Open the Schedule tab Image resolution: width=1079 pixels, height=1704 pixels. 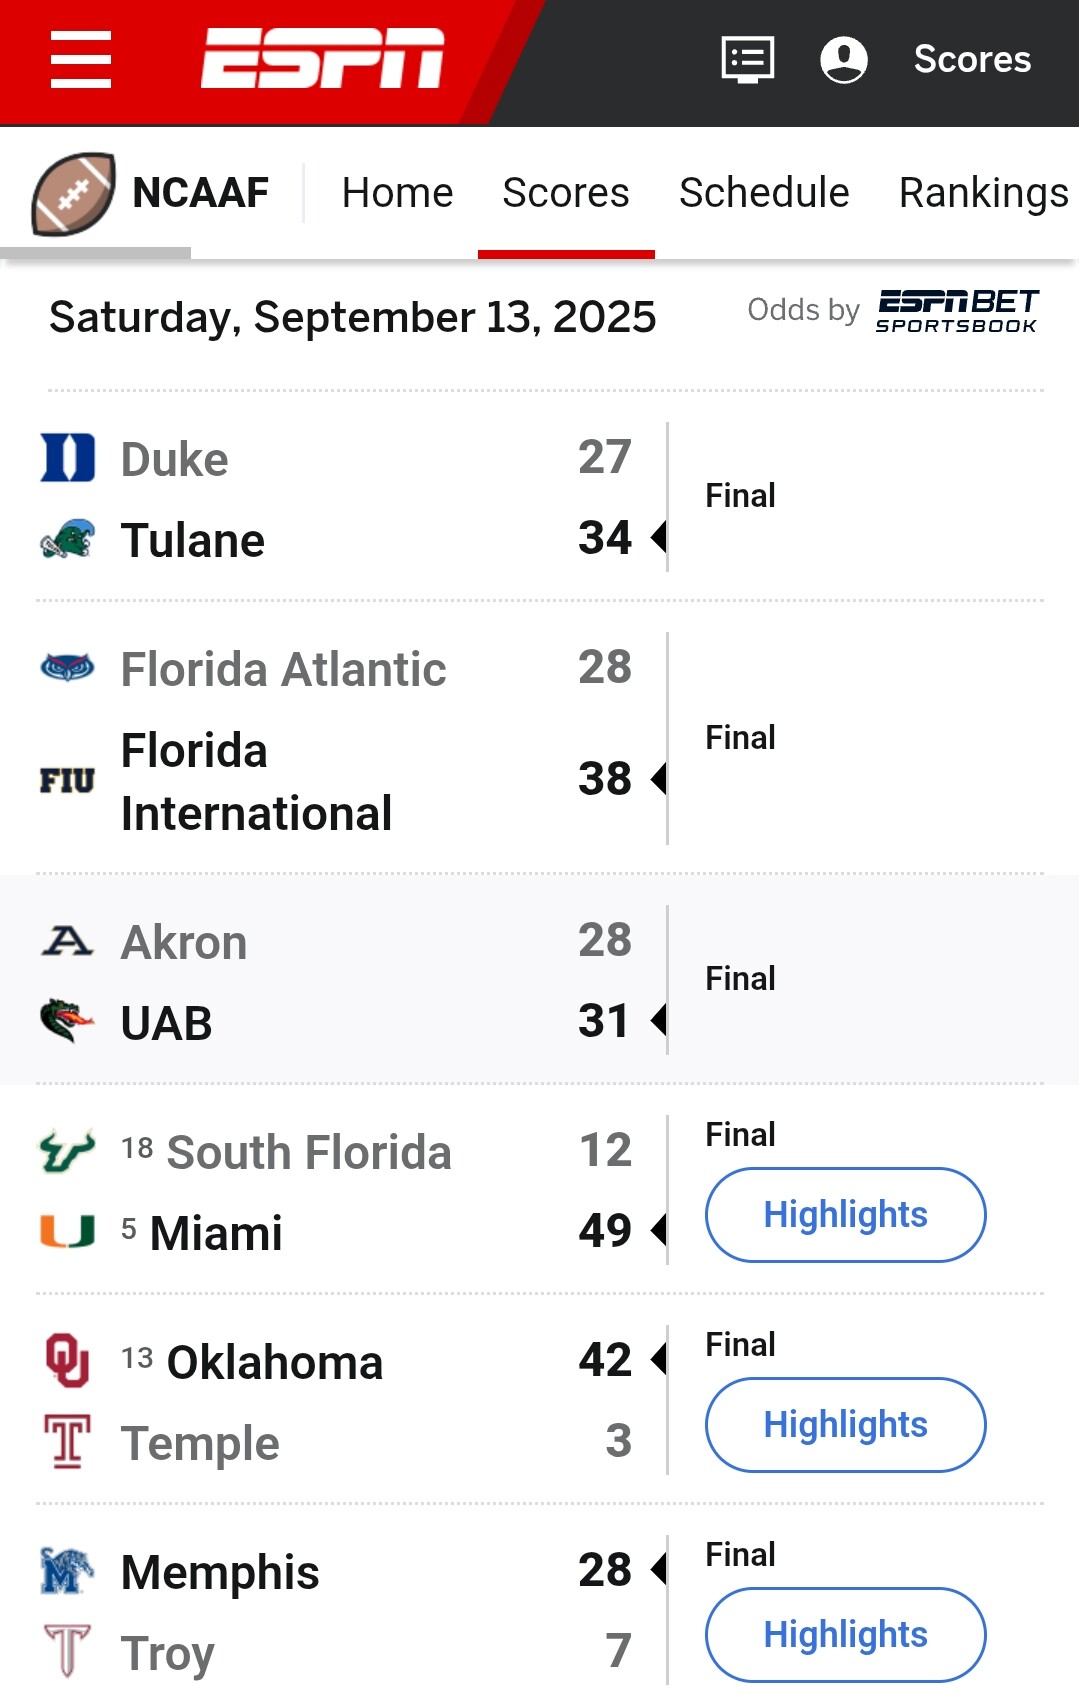764,193
